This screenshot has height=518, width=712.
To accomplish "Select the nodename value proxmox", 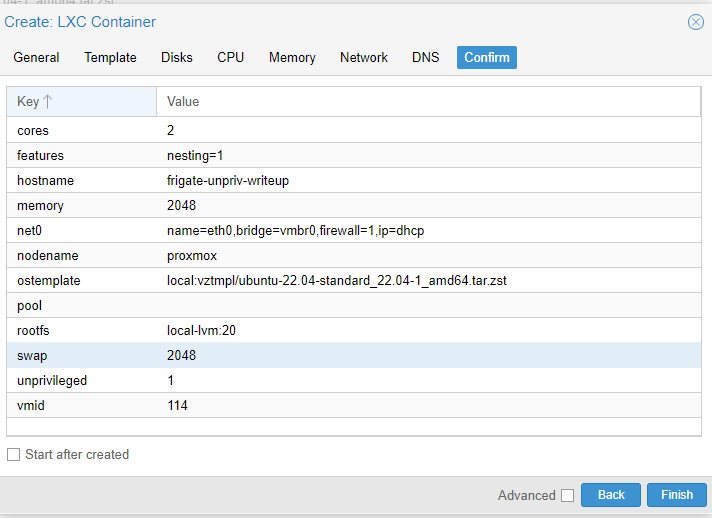I will pyautogui.click(x=192, y=256).
